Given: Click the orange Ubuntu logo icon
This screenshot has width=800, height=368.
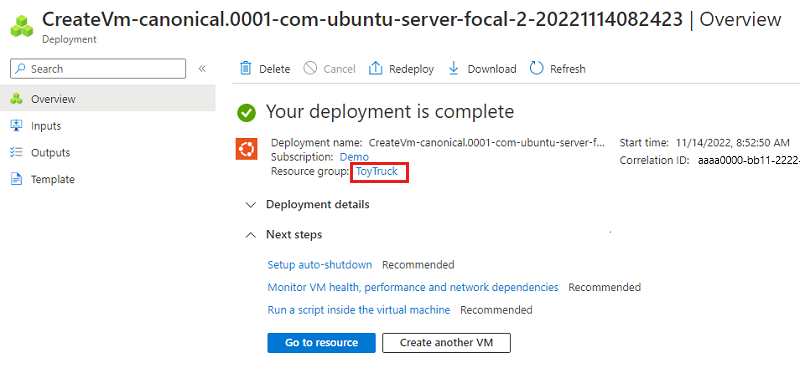Looking at the screenshot, I should (246, 149).
